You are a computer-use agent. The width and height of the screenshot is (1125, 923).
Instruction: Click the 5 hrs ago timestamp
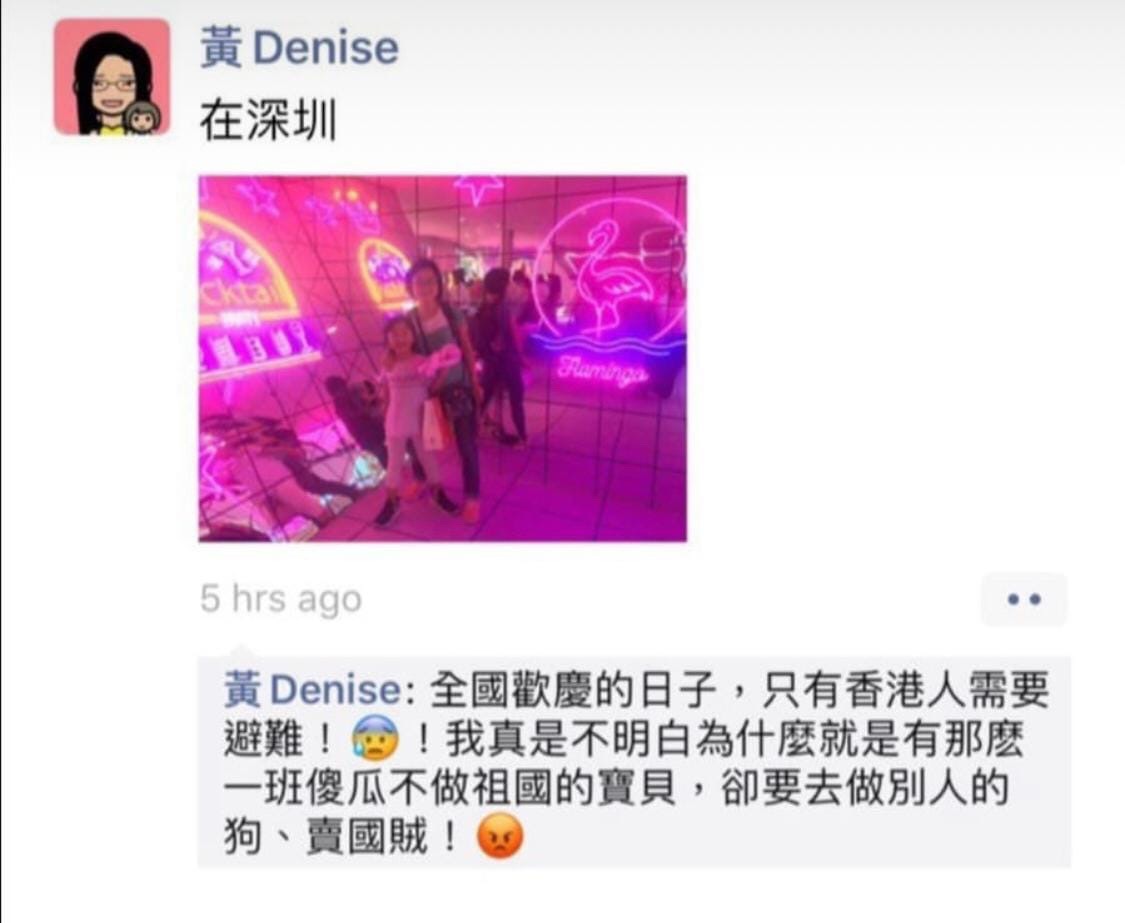coord(281,599)
